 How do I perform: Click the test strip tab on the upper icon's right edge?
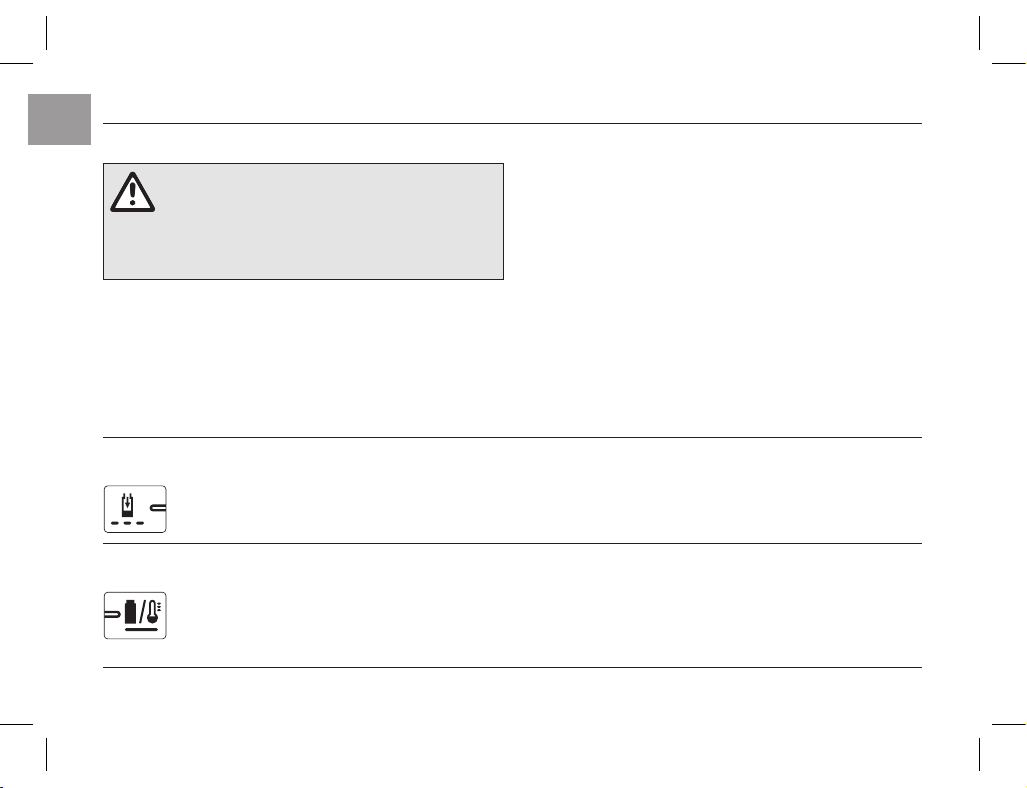[x=159, y=507]
